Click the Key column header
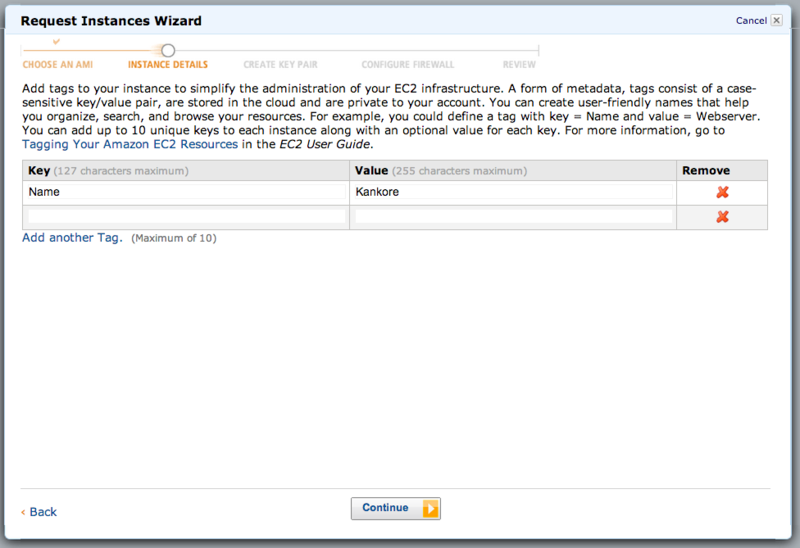800x548 pixels. [x=186, y=170]
